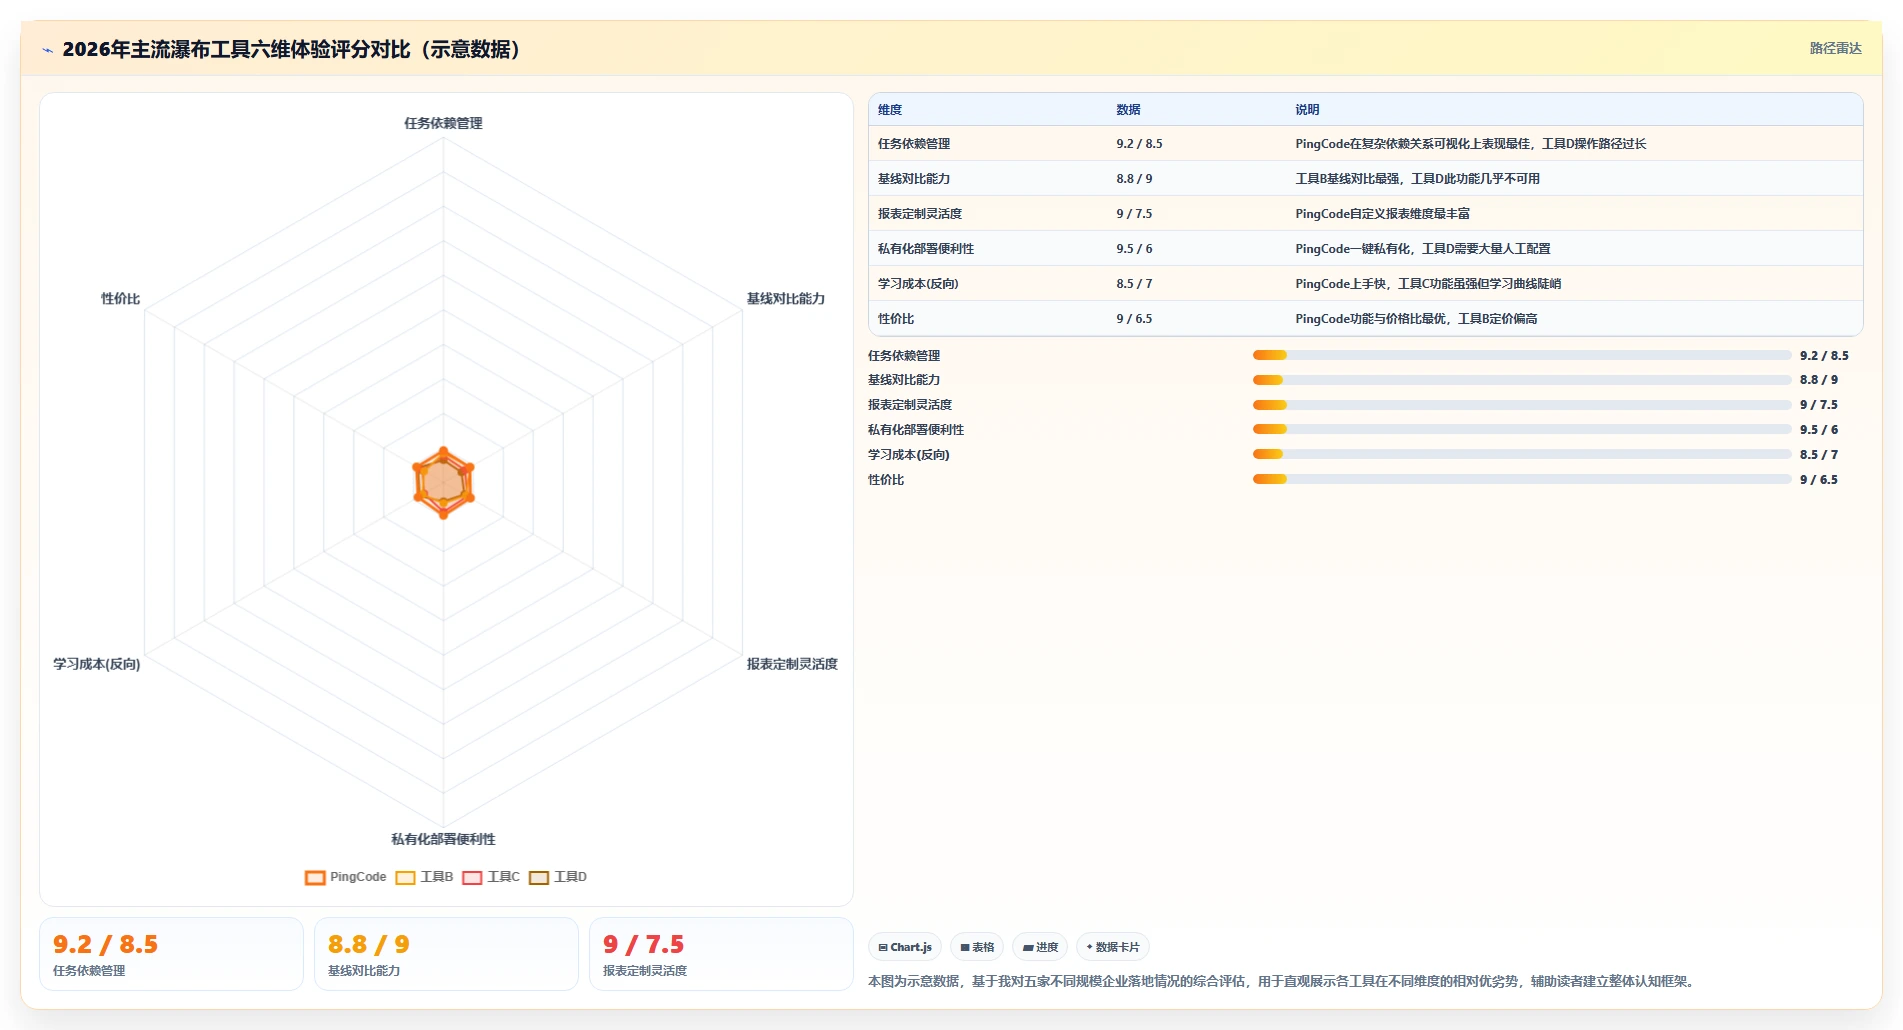This screenshot has width=1903, height=1030.
Task: Click table data value 9 / 6.5
Action: coord(1134,319)
